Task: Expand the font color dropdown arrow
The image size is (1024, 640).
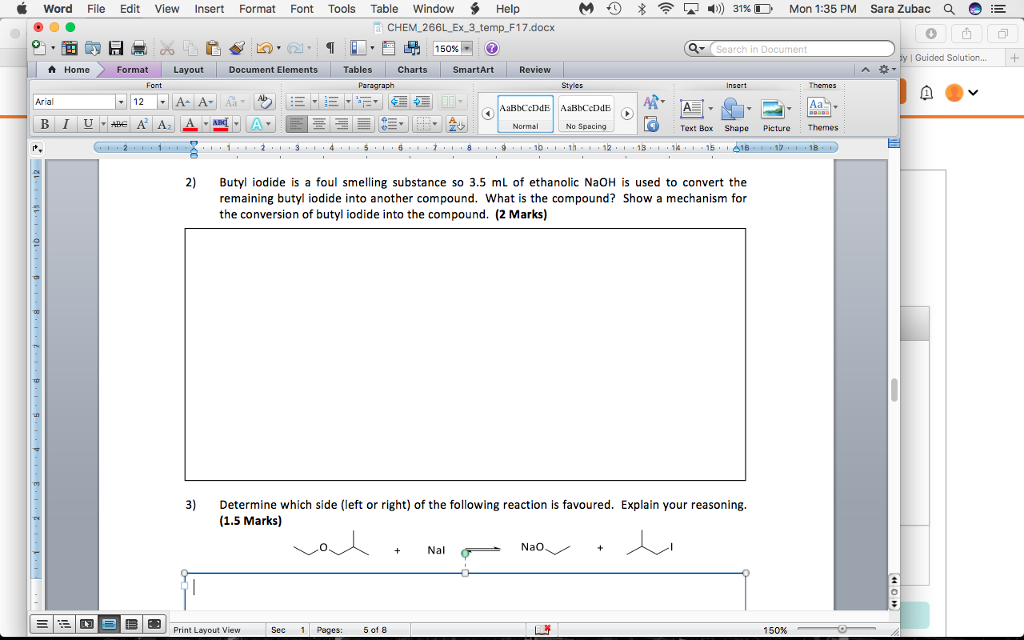Action: click(x=205, y=124)
